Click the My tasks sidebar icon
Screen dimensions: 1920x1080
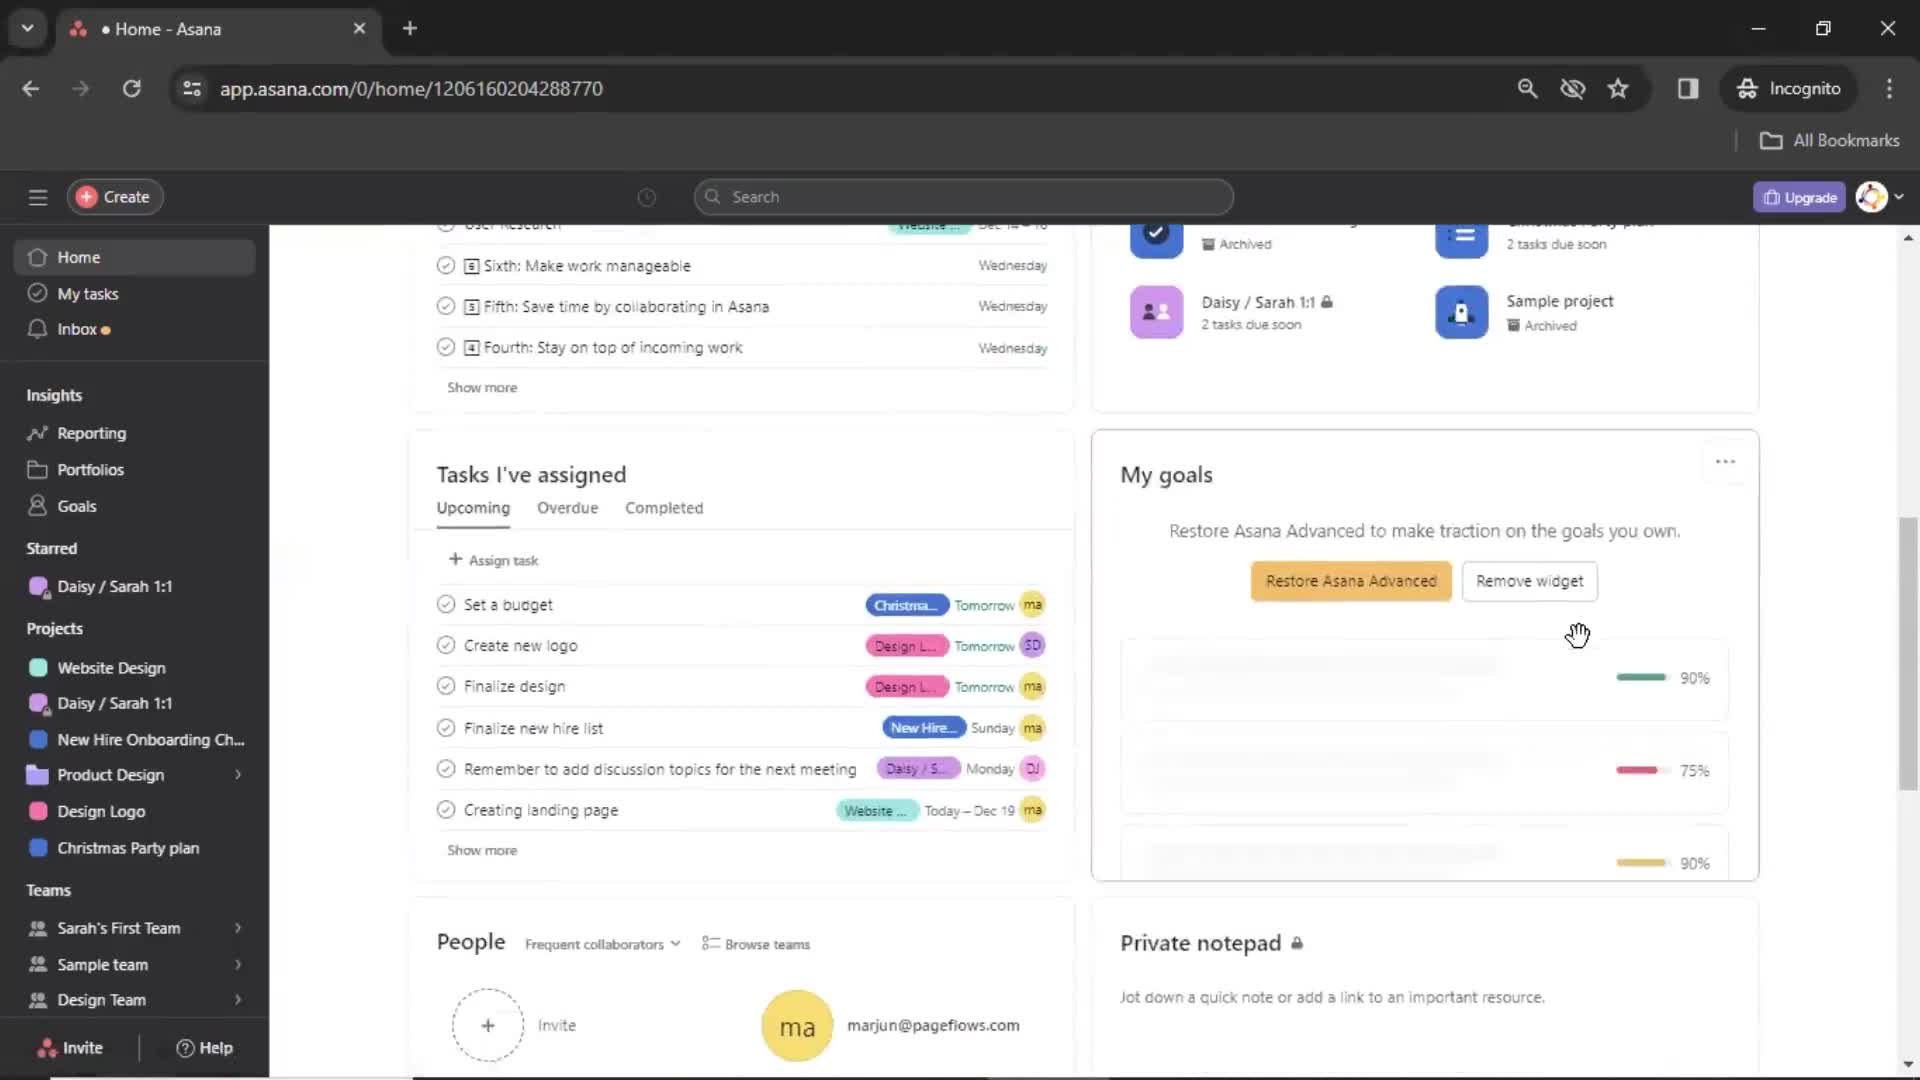pos(36,291)
